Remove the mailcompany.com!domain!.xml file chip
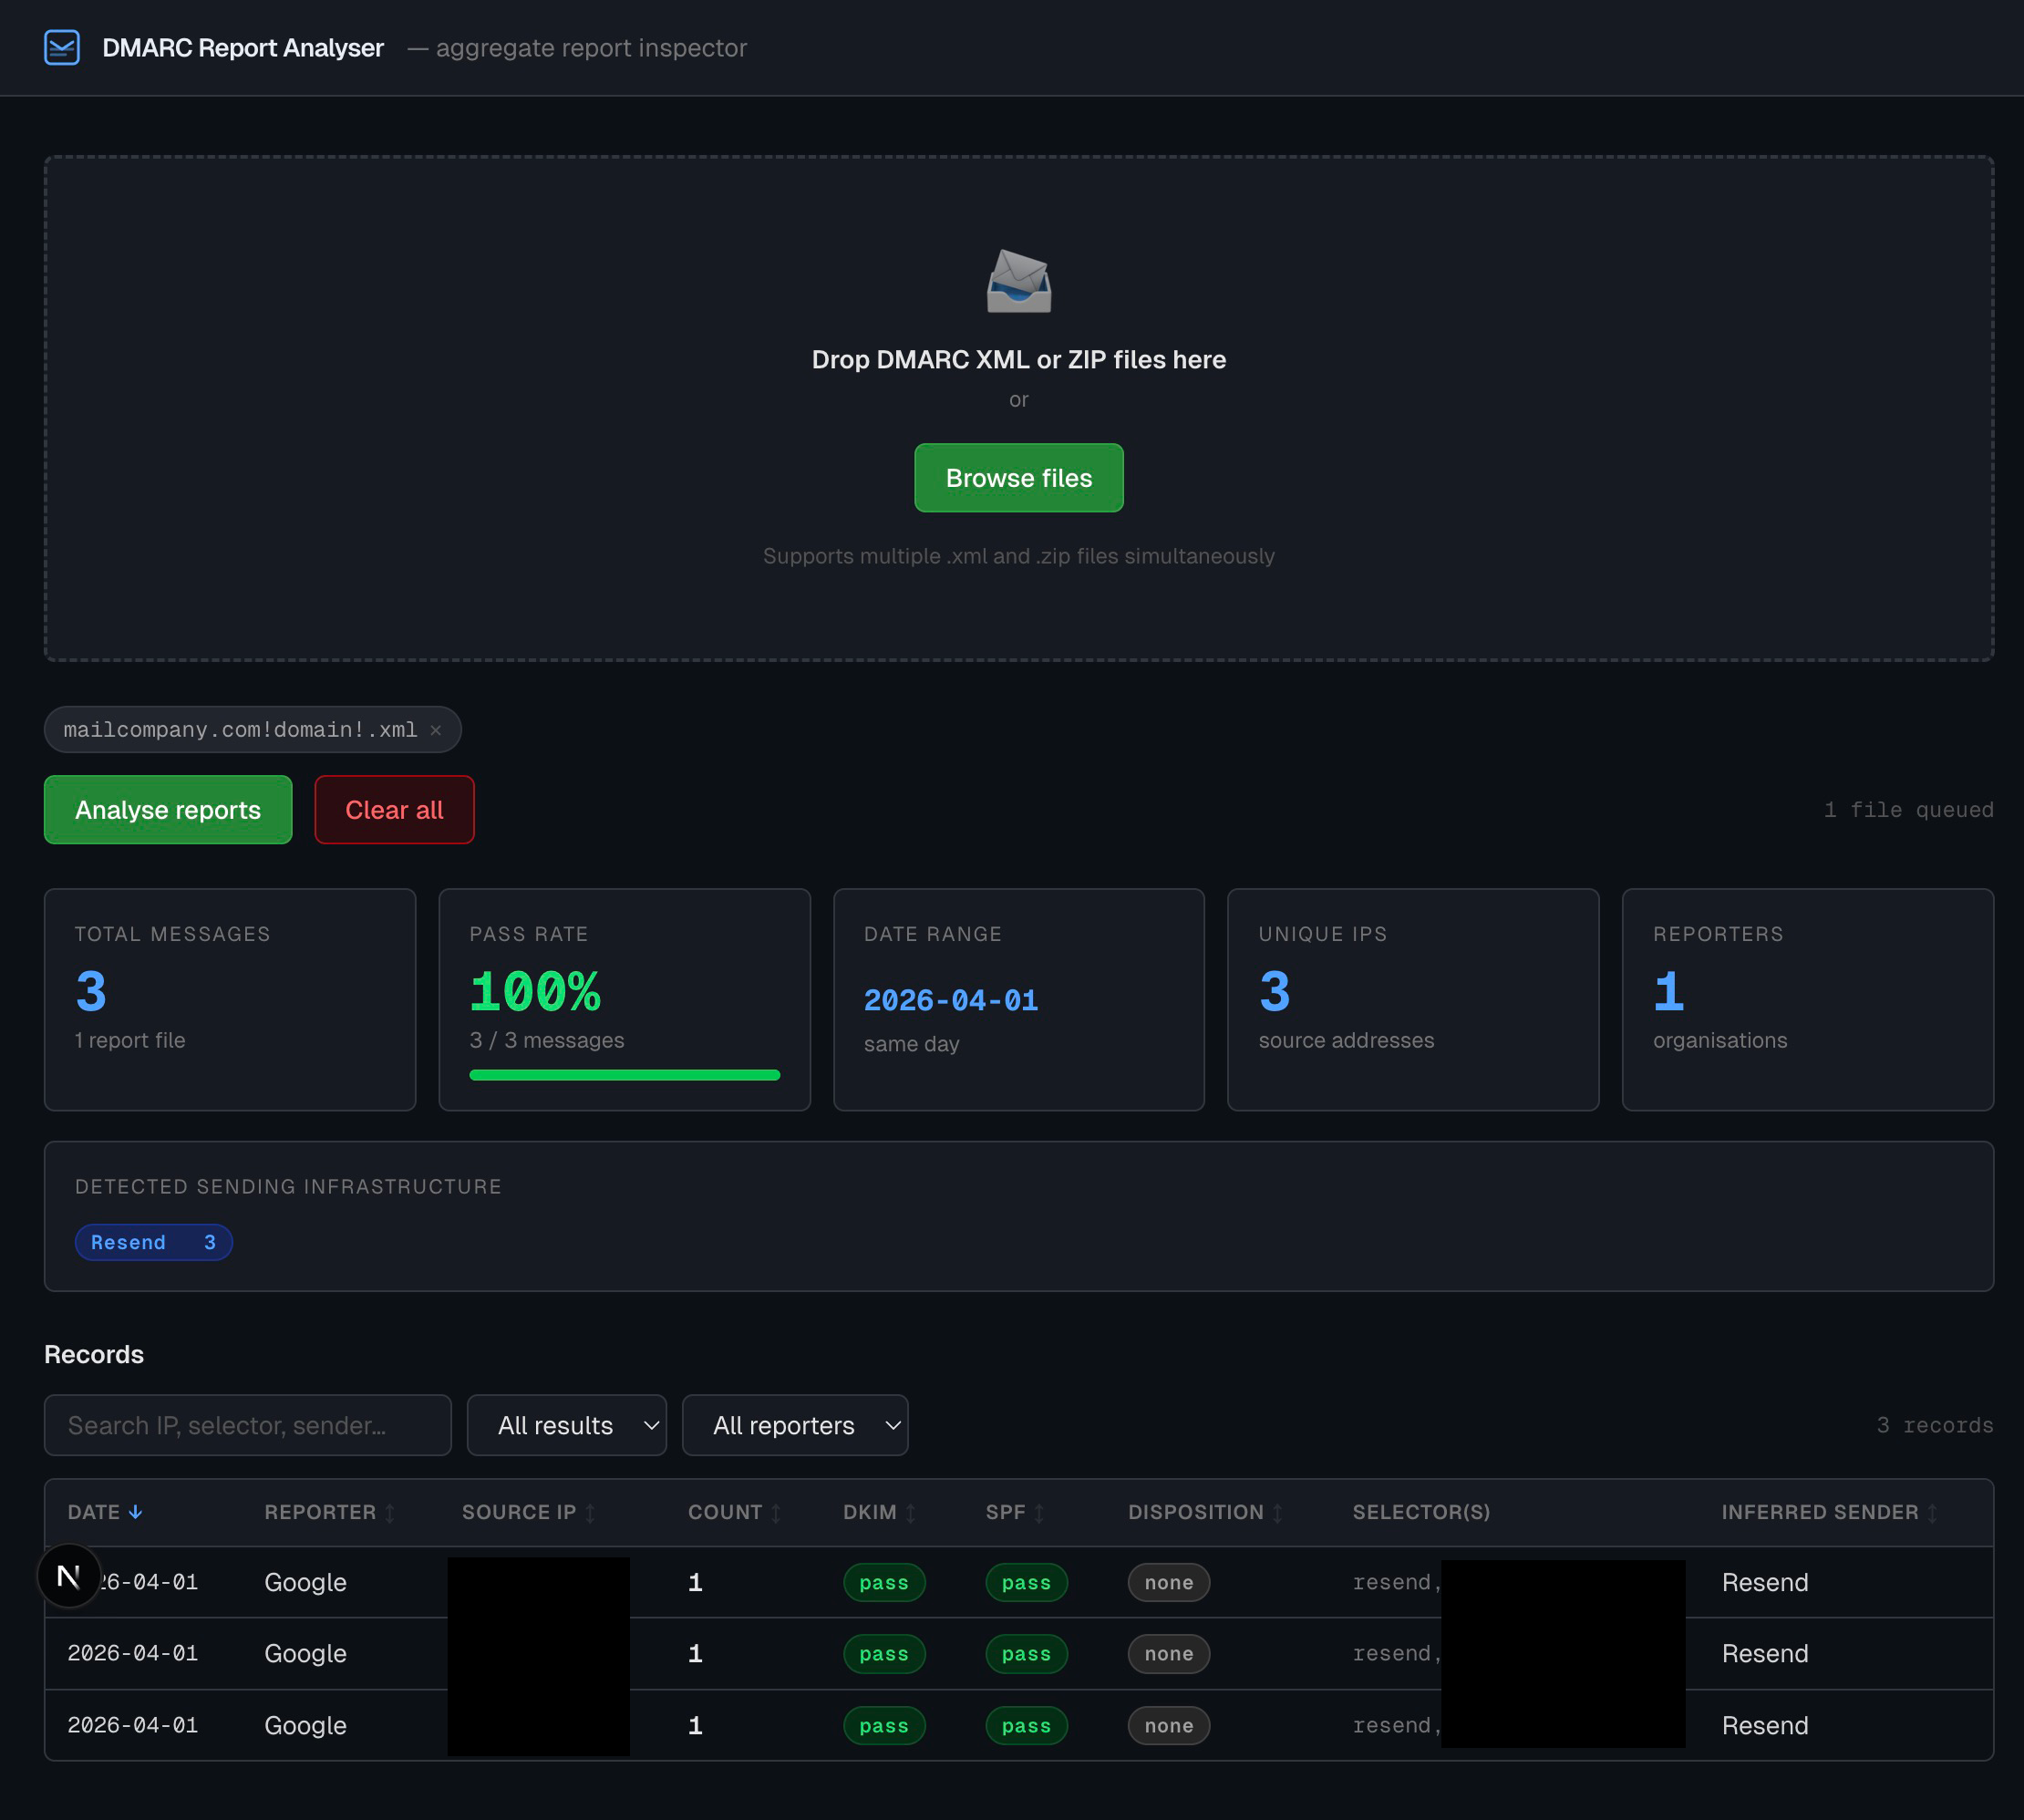The height and width of the screenshot is (1820, 2024). (x=436, y=729)
